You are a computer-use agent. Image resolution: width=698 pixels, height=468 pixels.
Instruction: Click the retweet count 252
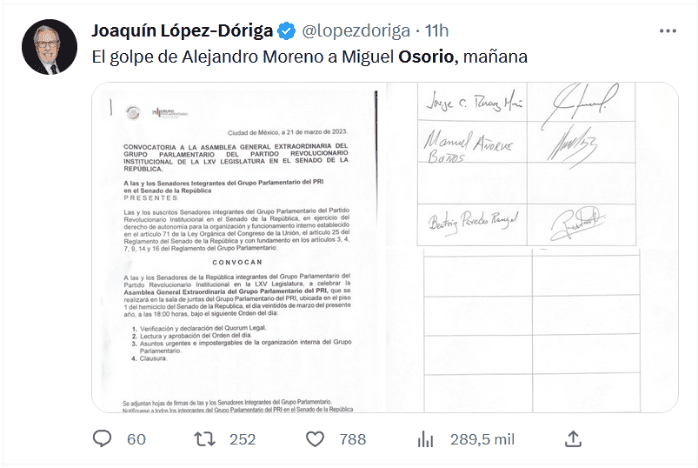pyautogui.click(x=243, y=438)
